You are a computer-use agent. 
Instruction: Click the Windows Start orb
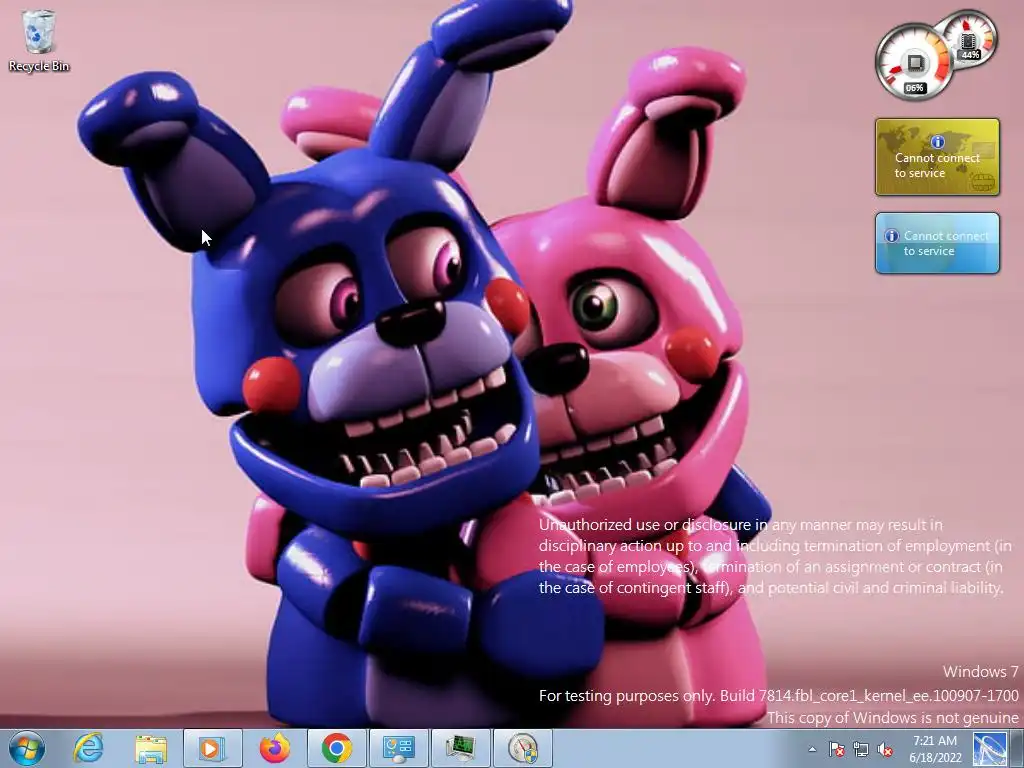(27, 748)
